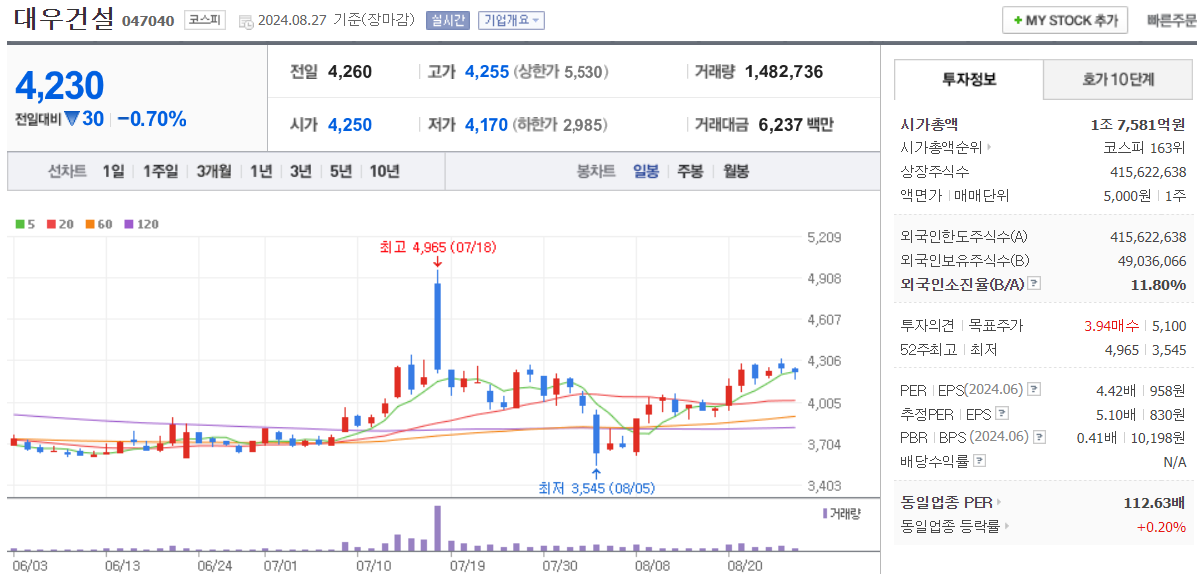
Task: Click the tallest volume bar in chart
Action: coord(438,528)
